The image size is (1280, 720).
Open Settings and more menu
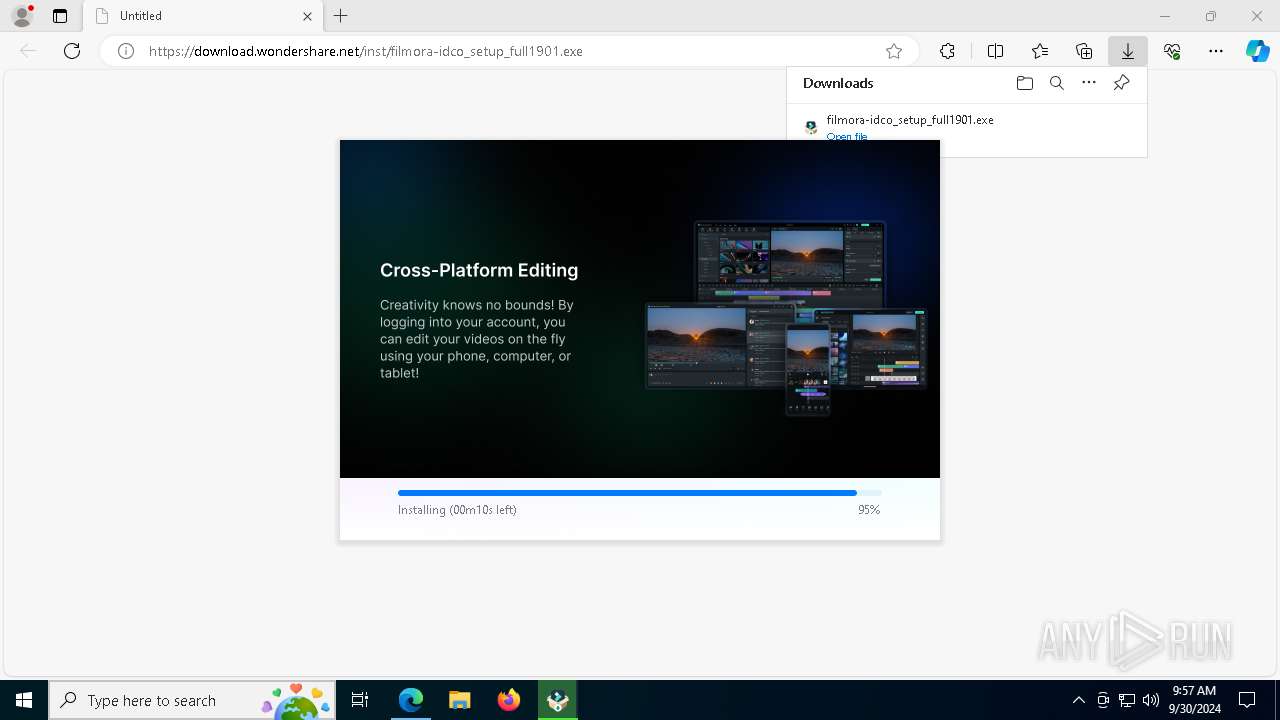tap(1216, 51)
